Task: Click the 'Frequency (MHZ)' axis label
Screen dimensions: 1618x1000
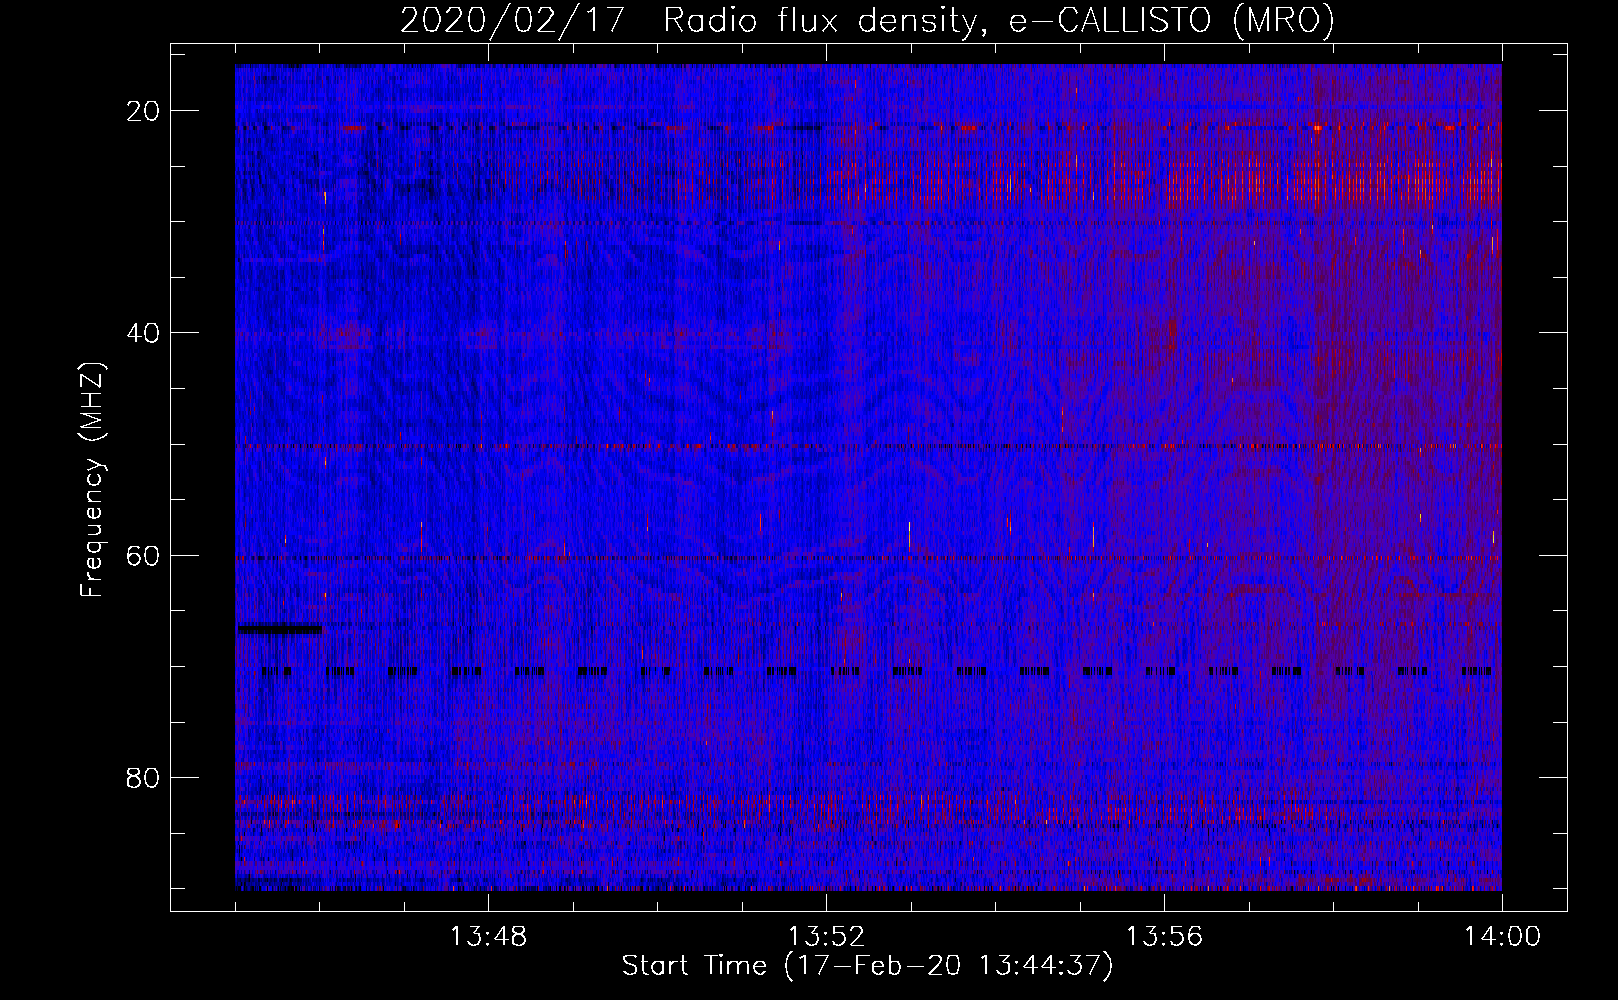Action: [92, 479]
